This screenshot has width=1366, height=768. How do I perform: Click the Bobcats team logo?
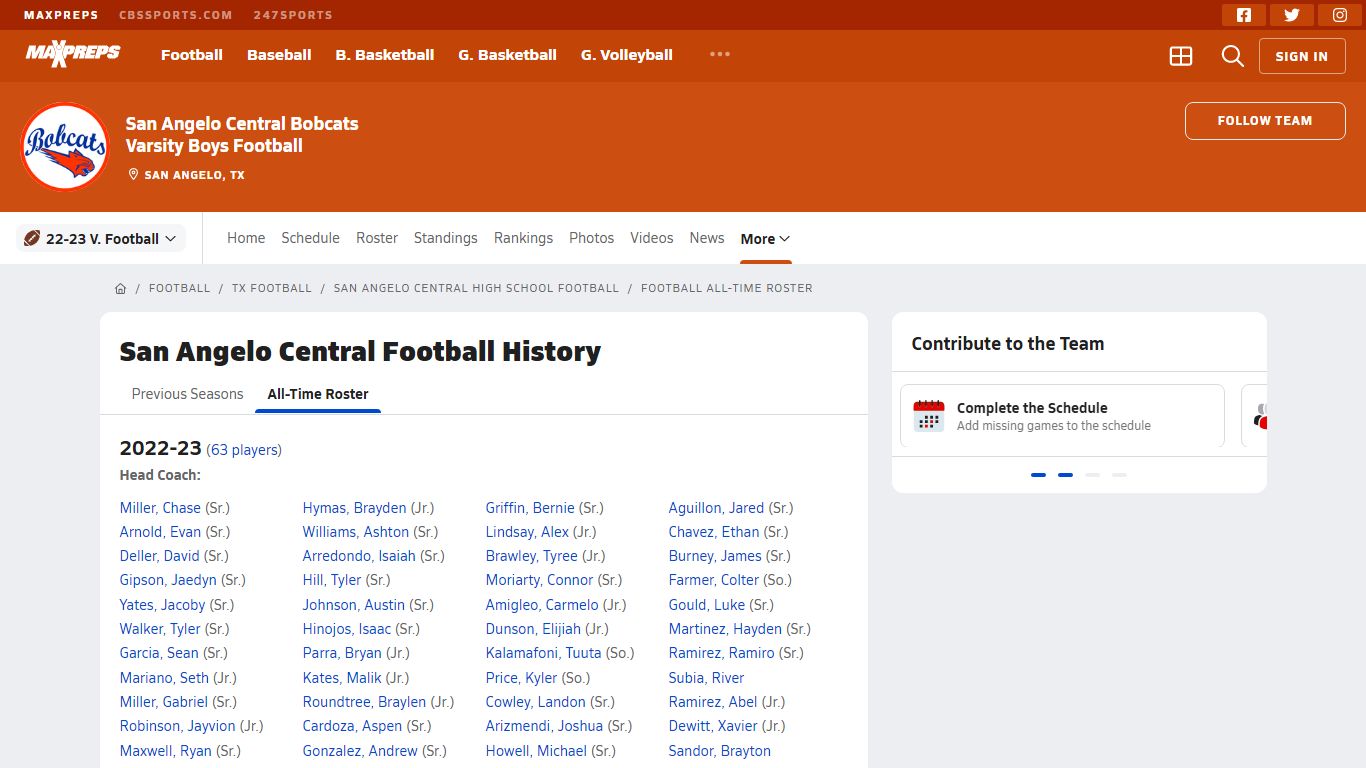coord(65,147)
